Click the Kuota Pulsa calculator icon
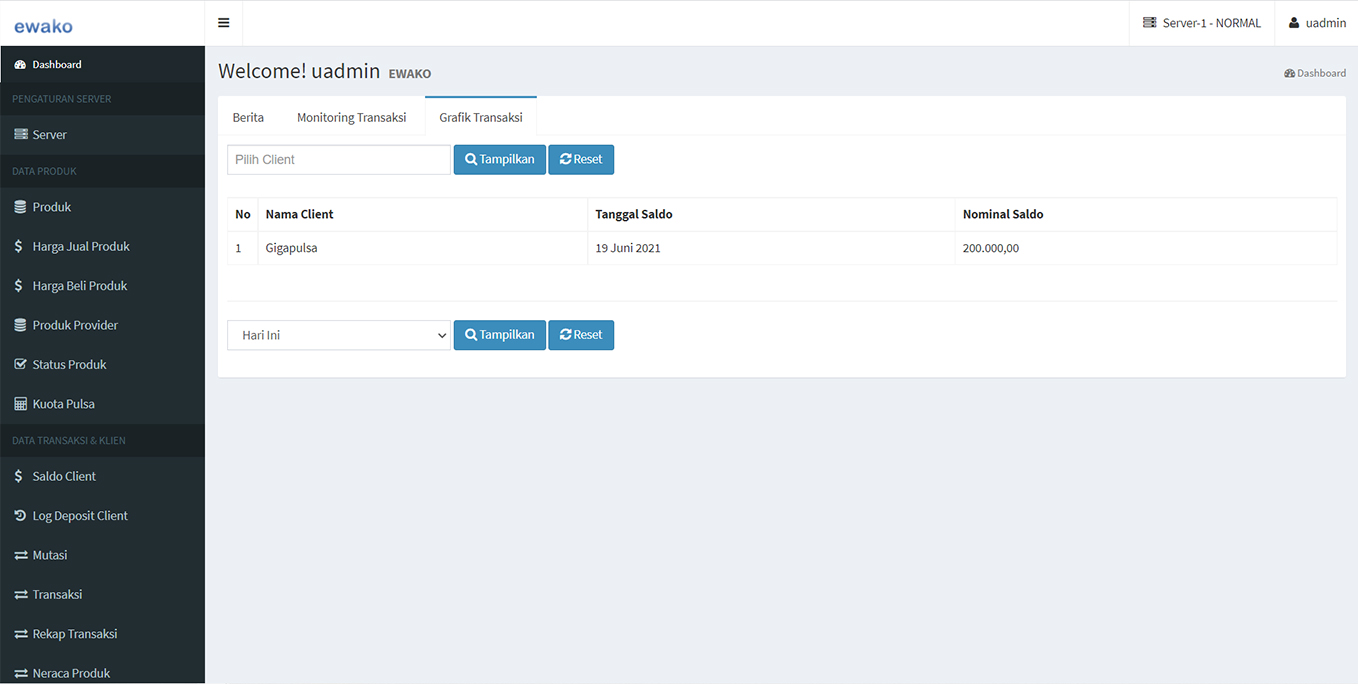The width and height of the screenshot is (1358, 684). (21, 404)
